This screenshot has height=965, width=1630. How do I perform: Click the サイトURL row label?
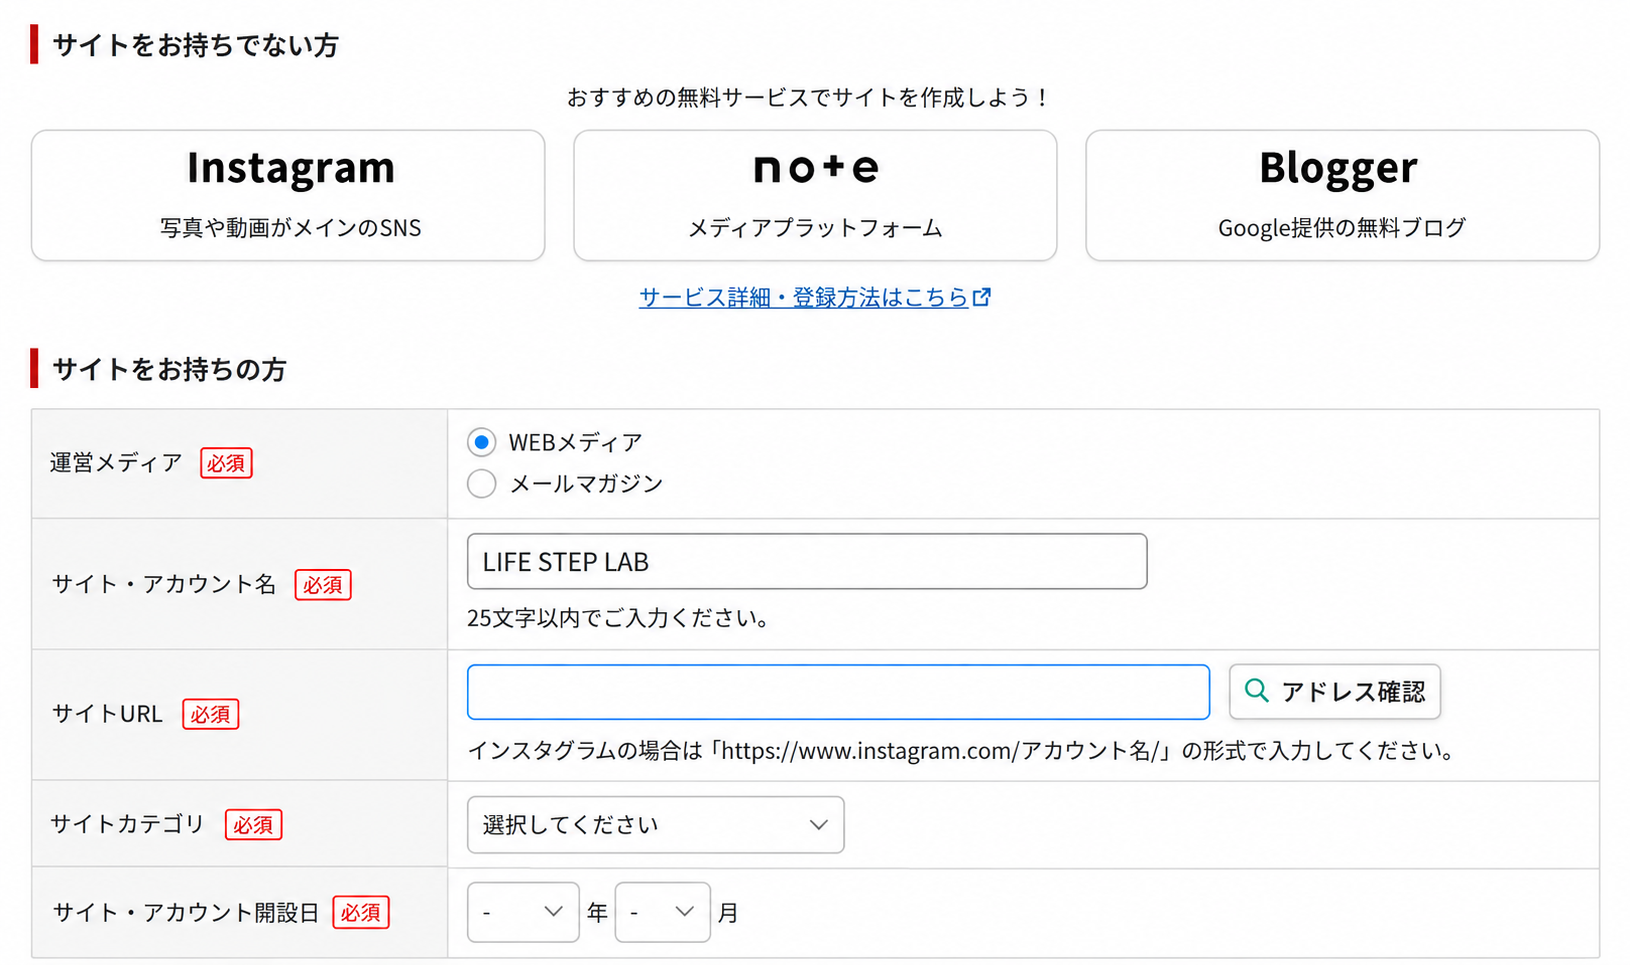click(x=107, y=714)
